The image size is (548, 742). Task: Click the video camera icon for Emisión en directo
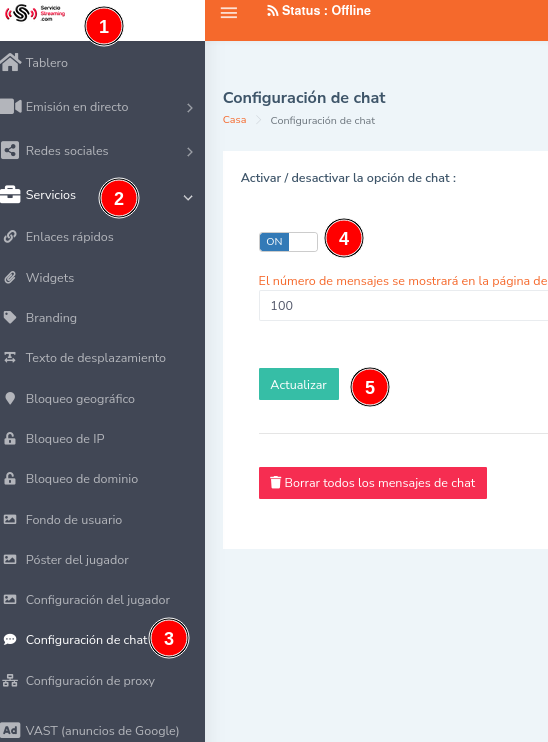(10, 106)
